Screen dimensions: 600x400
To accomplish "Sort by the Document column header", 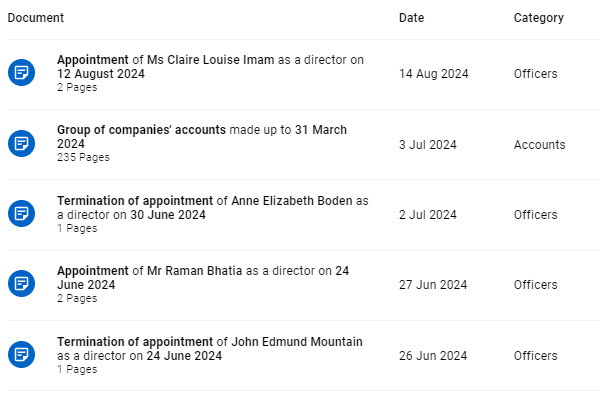I will pyautogui.click(x=36, y=18).
